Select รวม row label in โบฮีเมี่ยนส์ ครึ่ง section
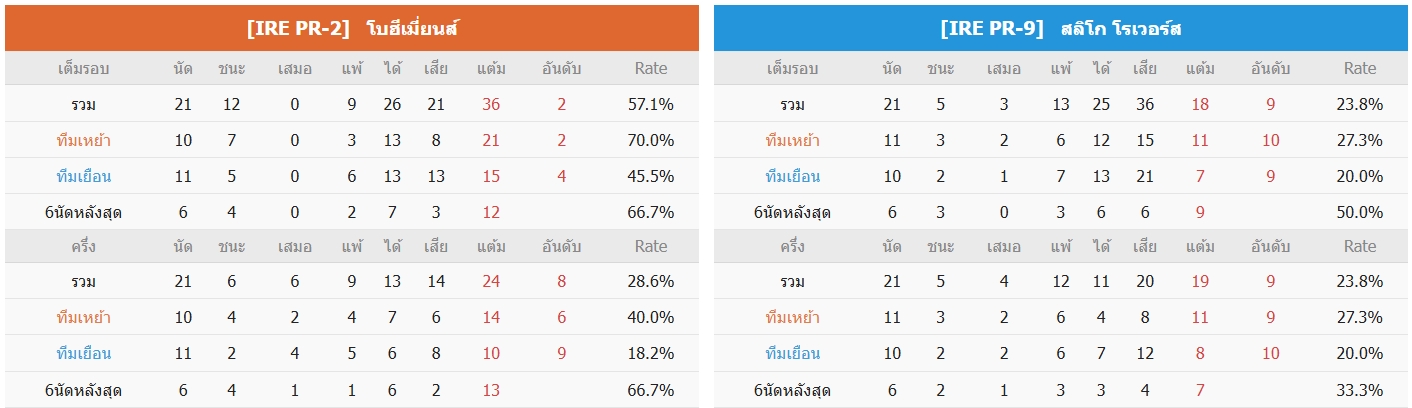This screenshot has width=1412, height=408. pyautogui.click(x=88, y=282)
